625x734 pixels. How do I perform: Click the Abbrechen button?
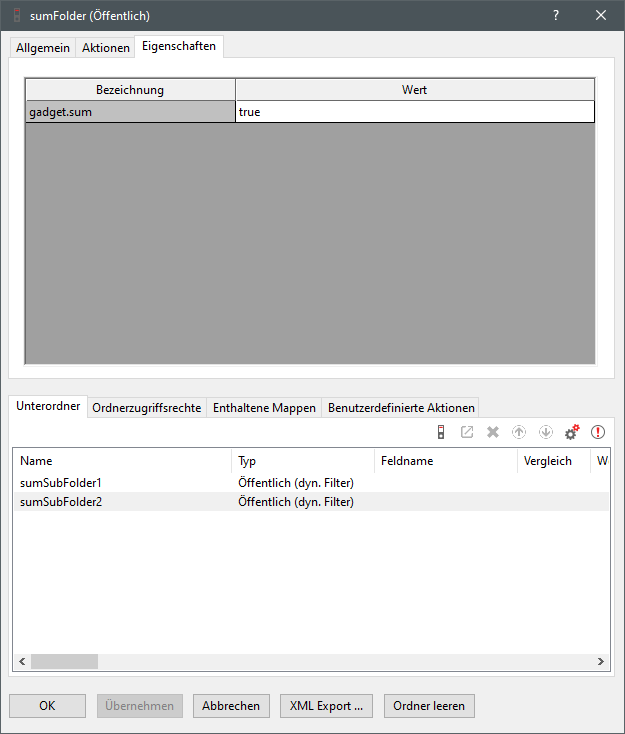pyautogui.click(x=231, y=705)
